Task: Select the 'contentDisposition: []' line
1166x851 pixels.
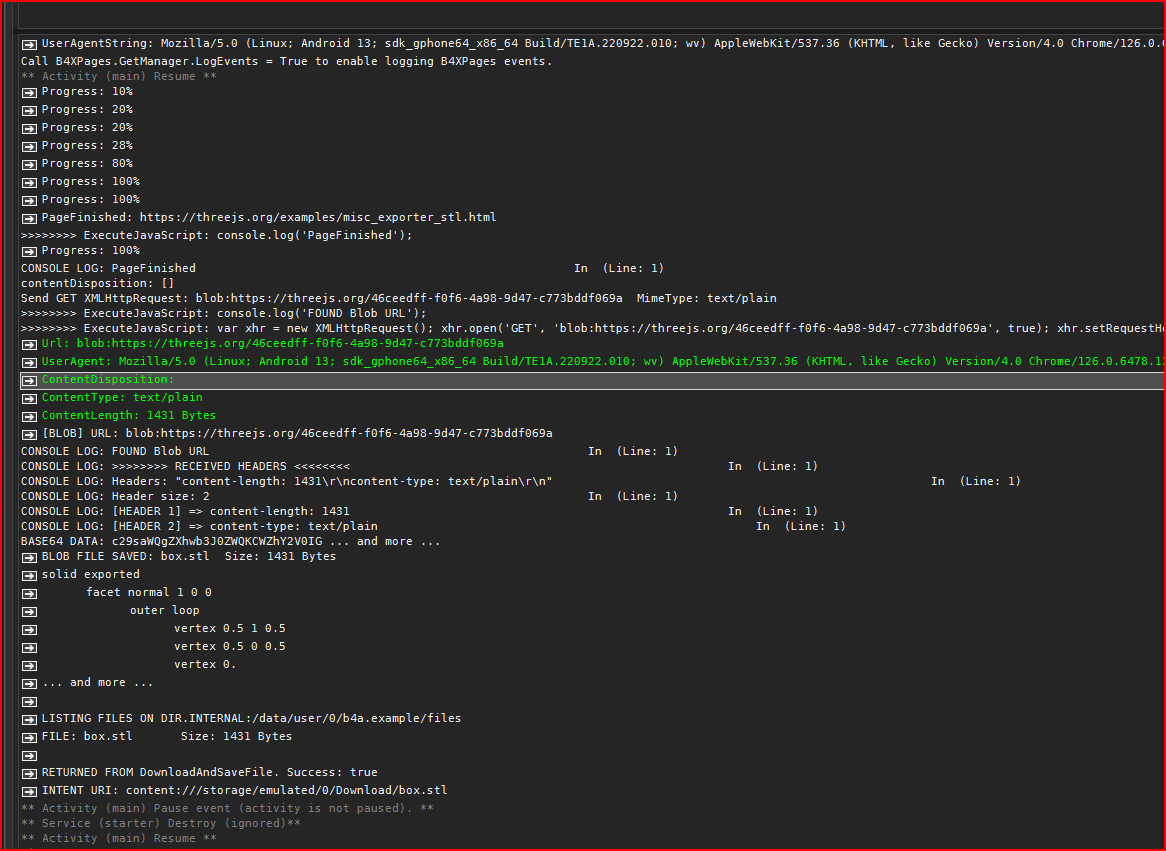Action: (x=97, y=283)
